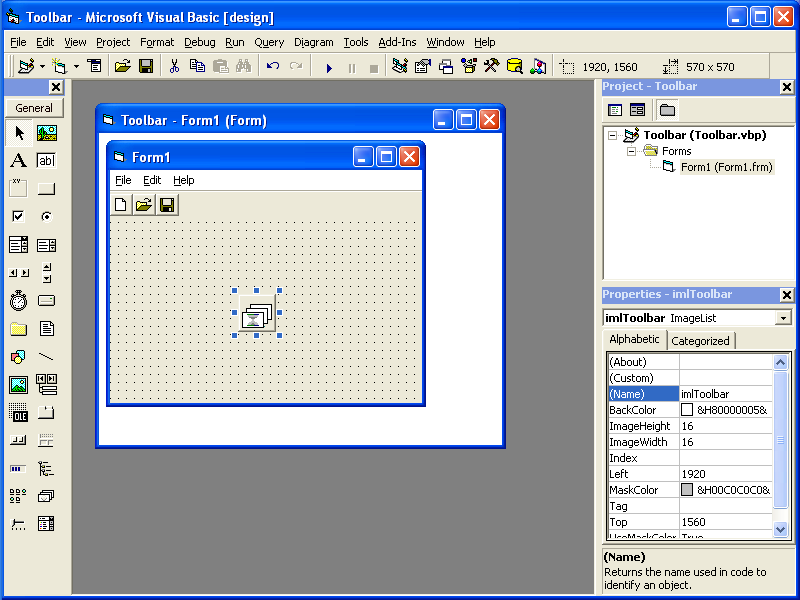
Task: Click the MaskColor gray color swatch
Action: click(687, 490)
